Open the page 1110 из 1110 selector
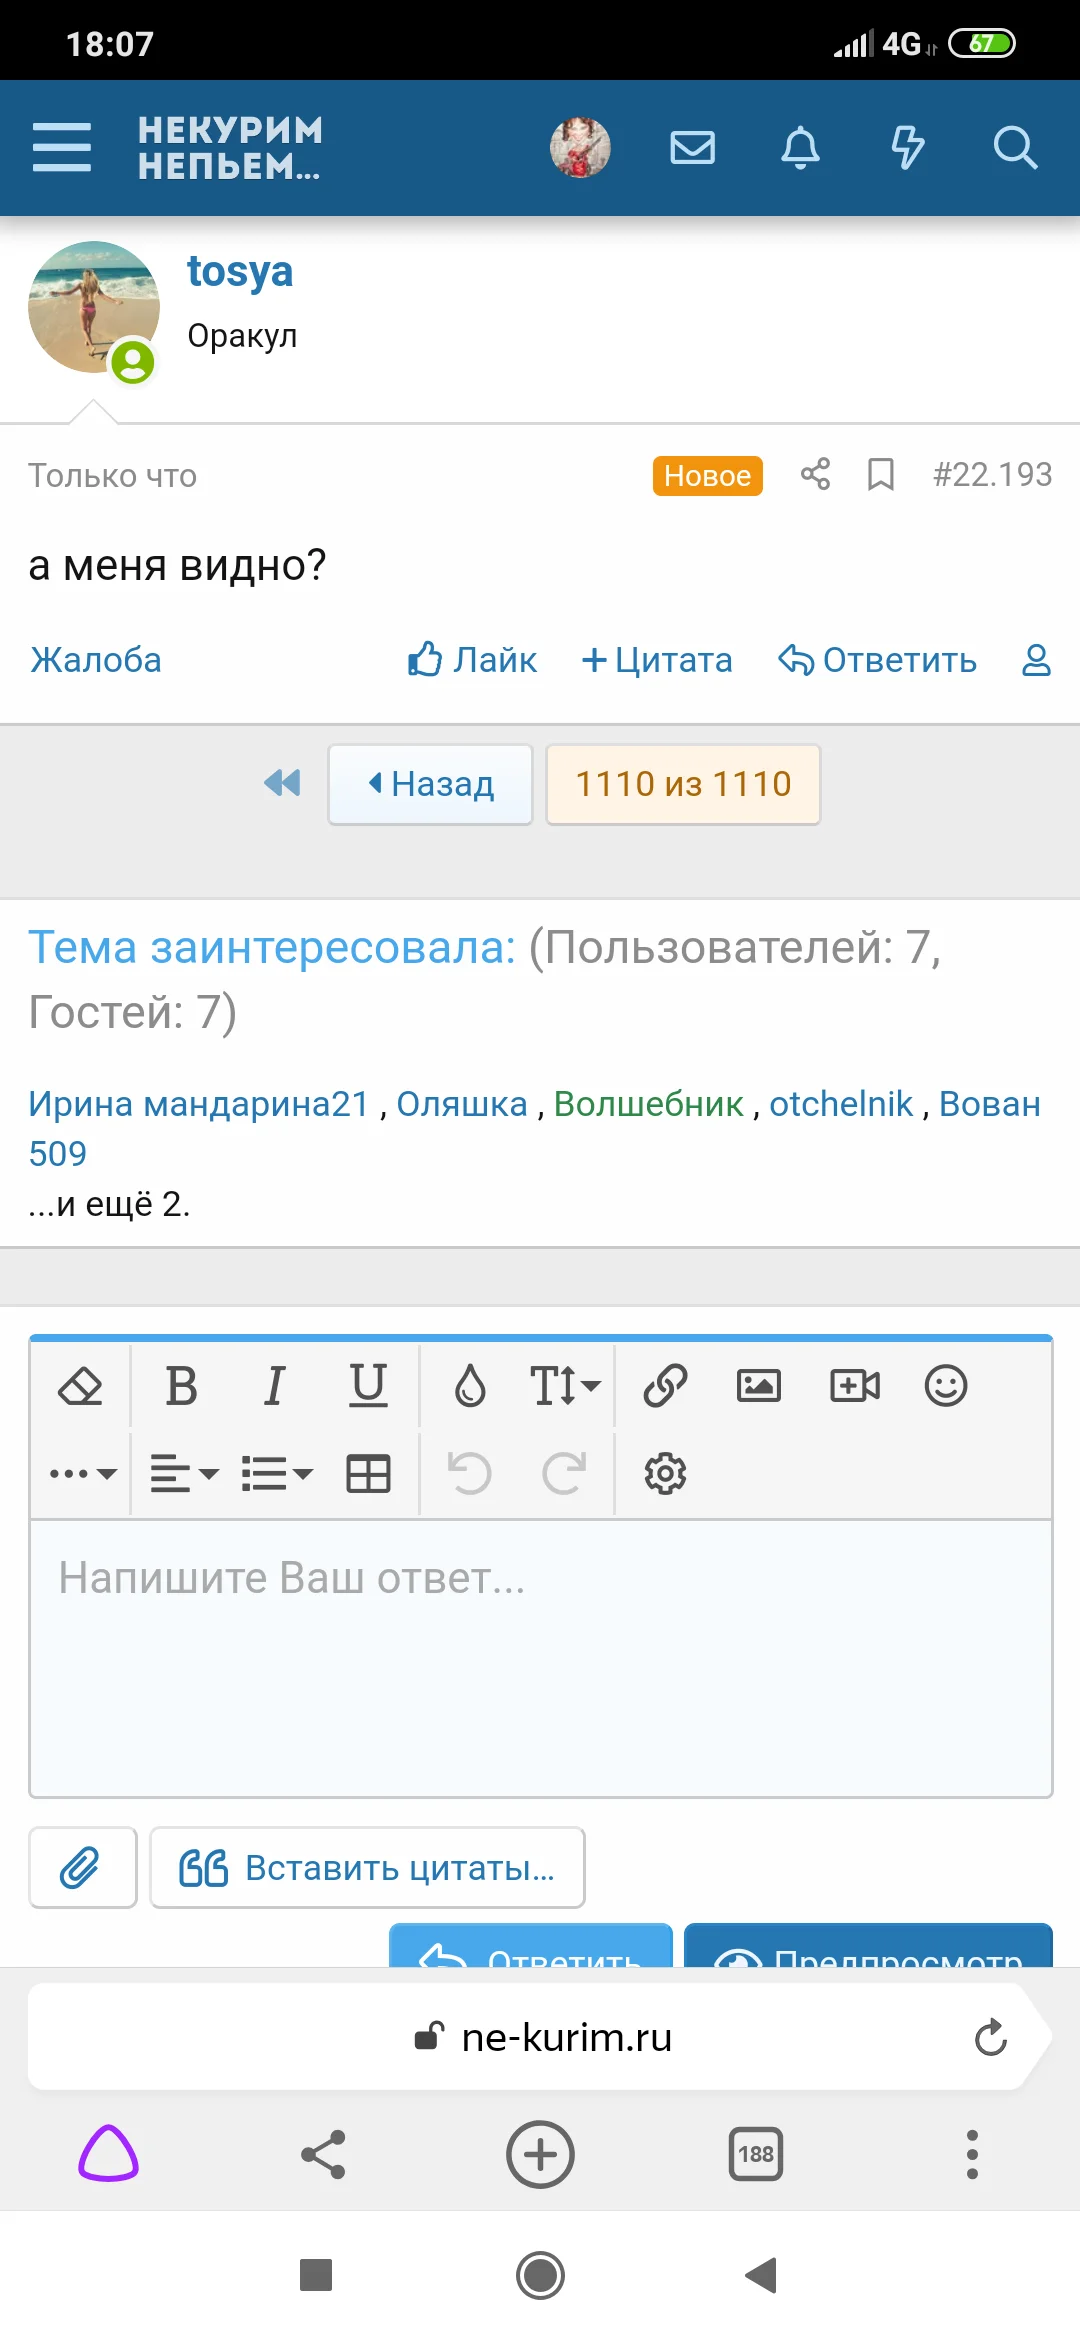 click(683, 784)
